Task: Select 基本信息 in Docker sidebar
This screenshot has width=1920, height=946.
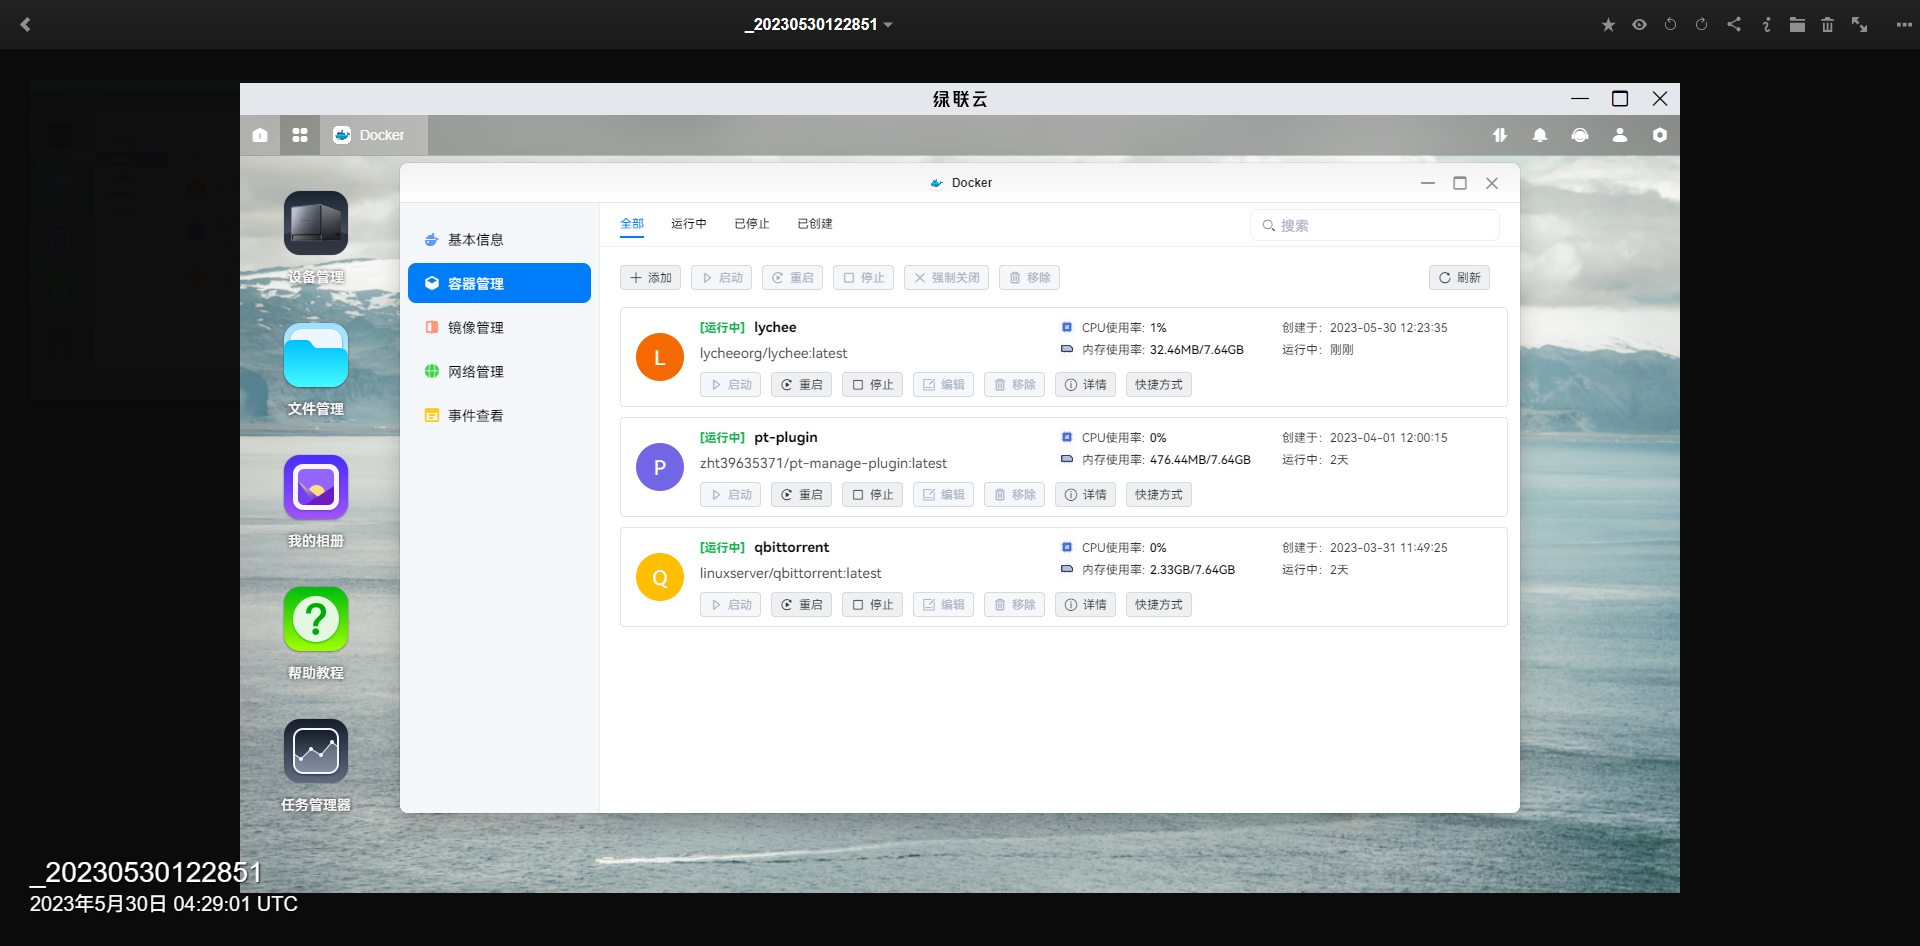Action: pyautogui.click(x=499, y=239)
